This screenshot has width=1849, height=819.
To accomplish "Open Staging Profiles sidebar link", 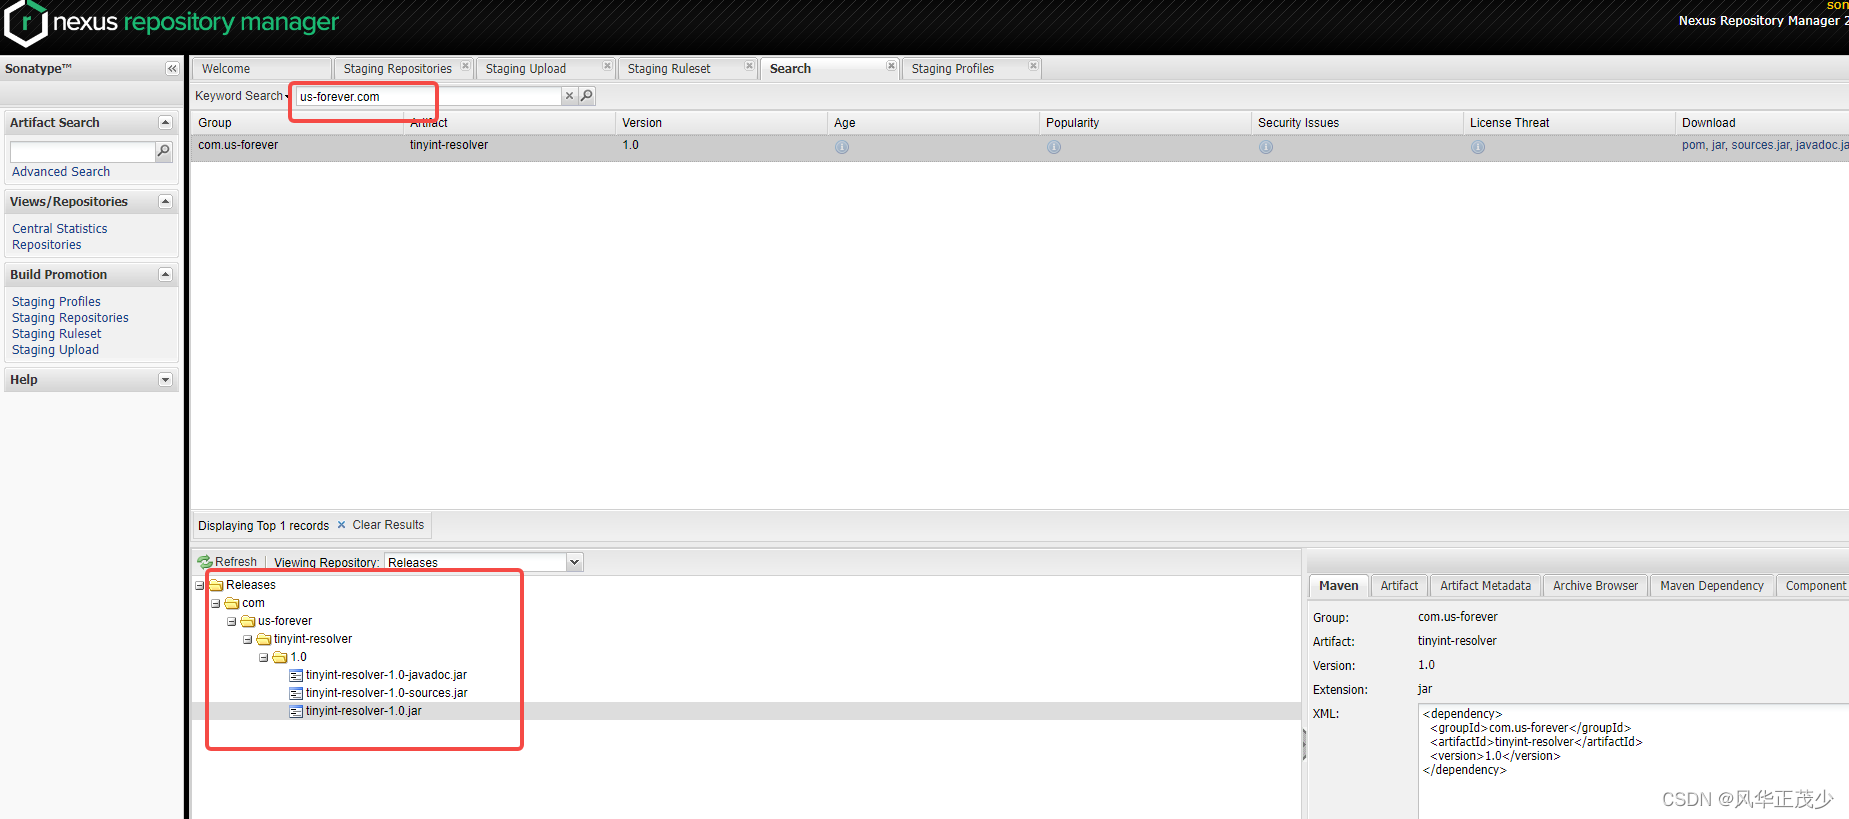I will click(56, 302).
